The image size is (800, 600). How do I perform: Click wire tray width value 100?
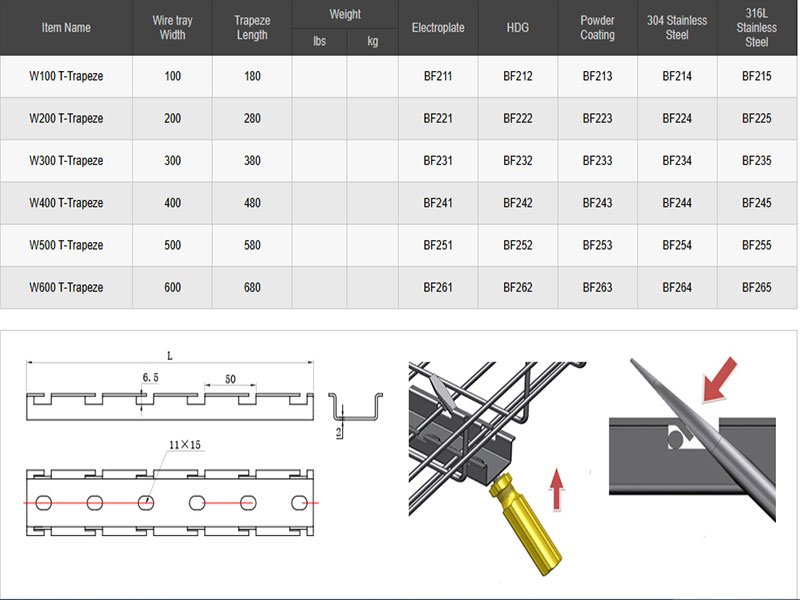172,77
